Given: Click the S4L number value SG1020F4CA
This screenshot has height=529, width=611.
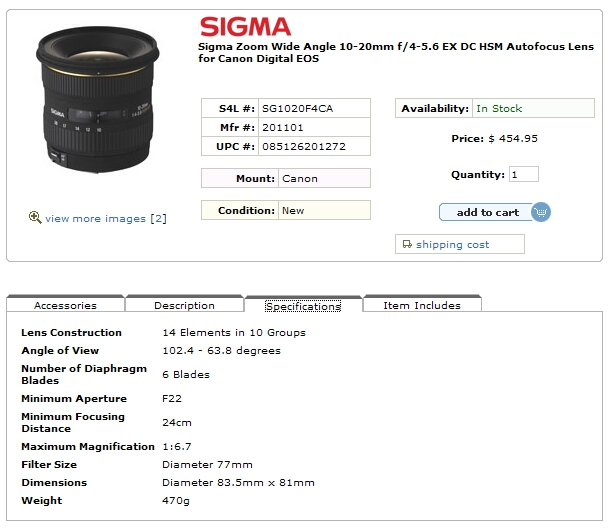Looking at the screenshot, I should (x=296, y=108).
